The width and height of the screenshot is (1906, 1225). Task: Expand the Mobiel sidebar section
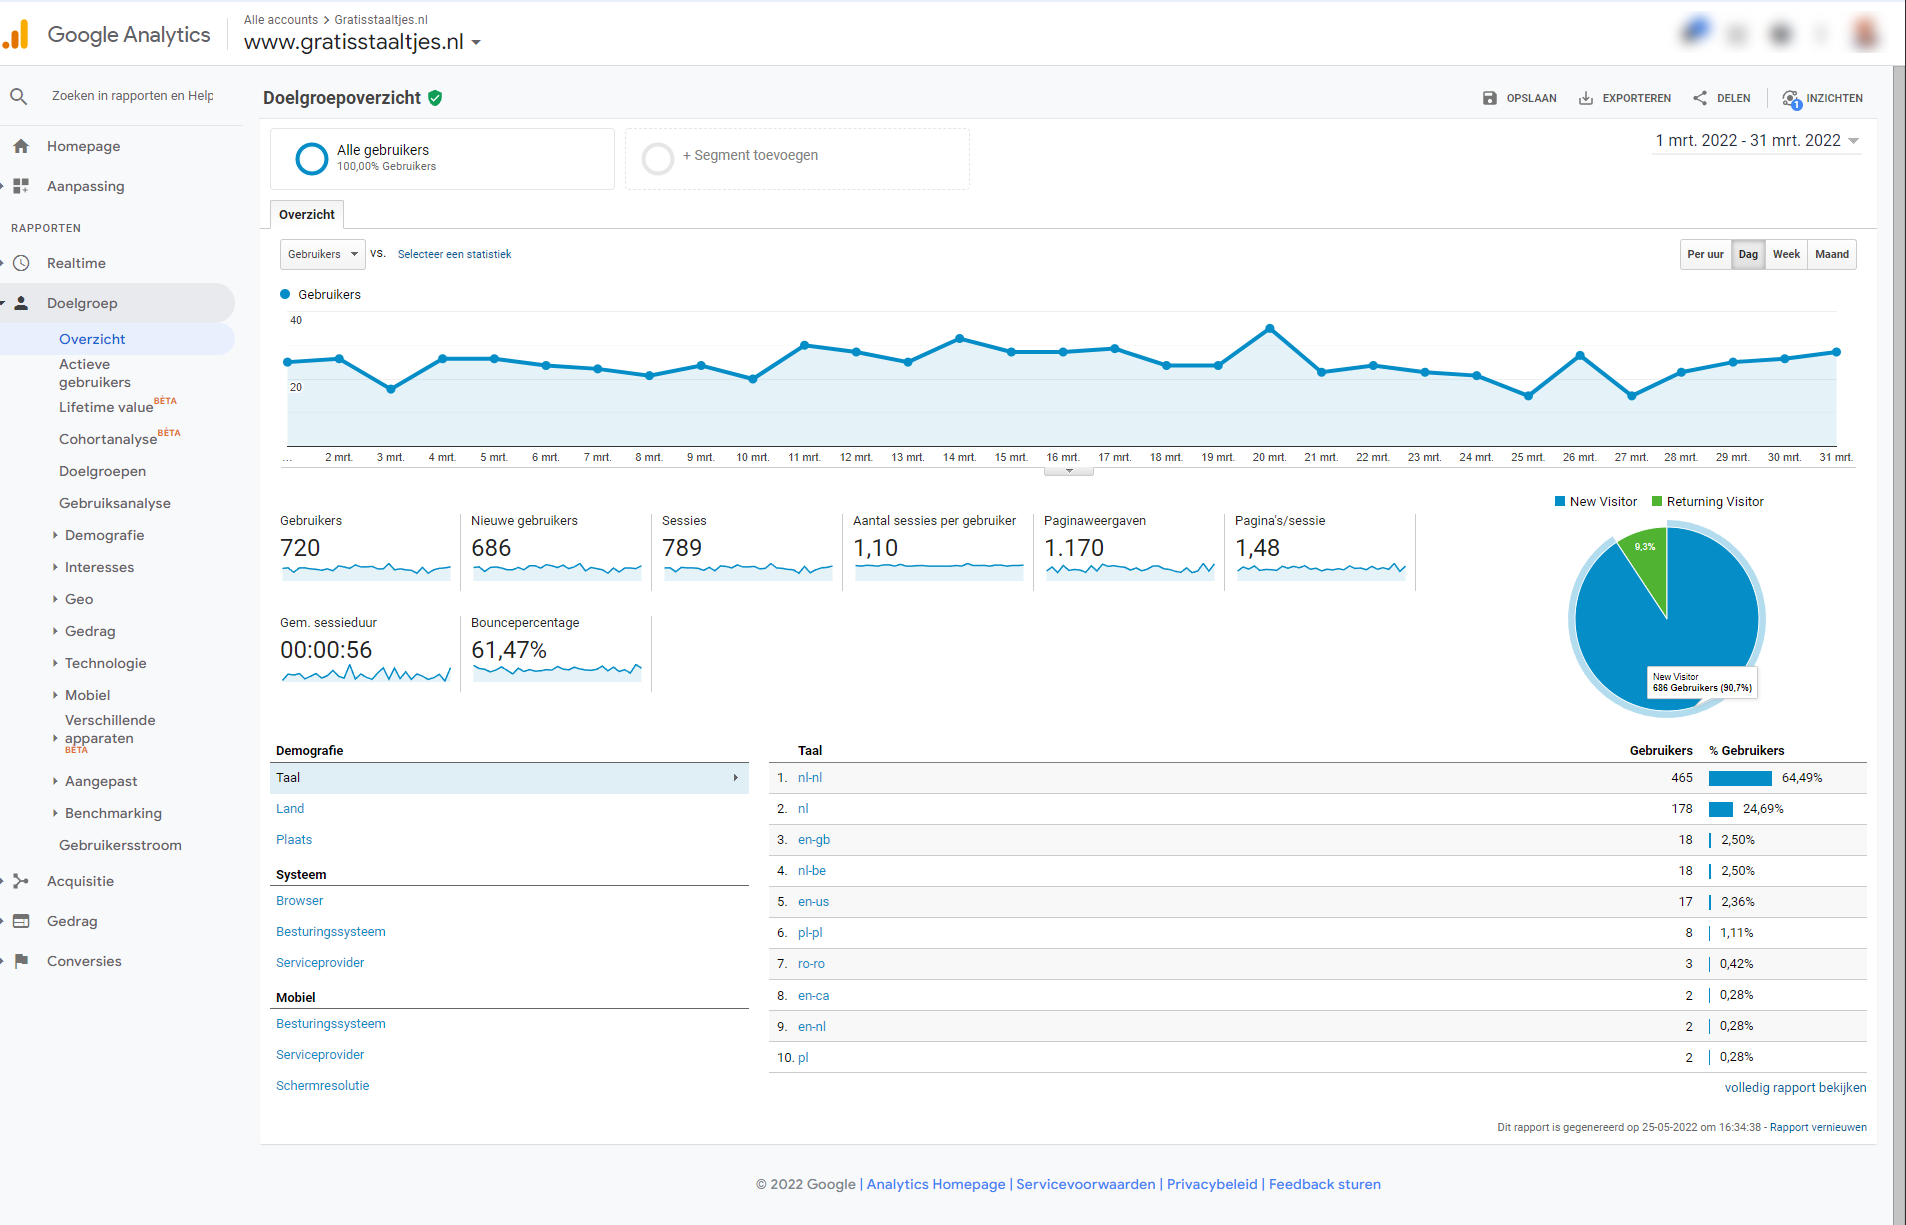click(x=55, y=695)
